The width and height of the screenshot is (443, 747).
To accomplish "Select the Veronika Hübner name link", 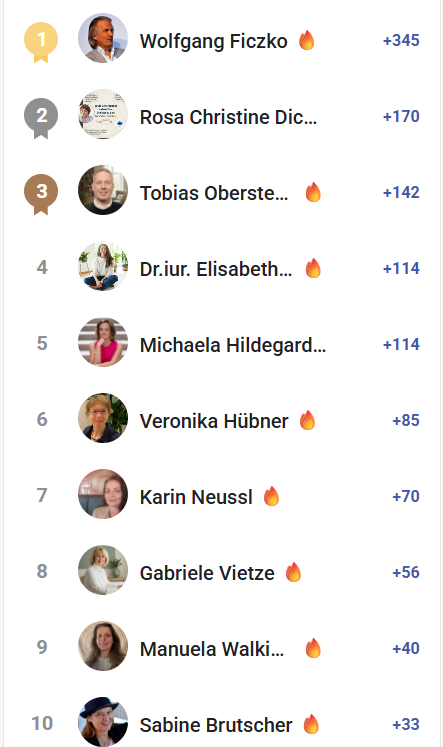I will coord(214,421).
